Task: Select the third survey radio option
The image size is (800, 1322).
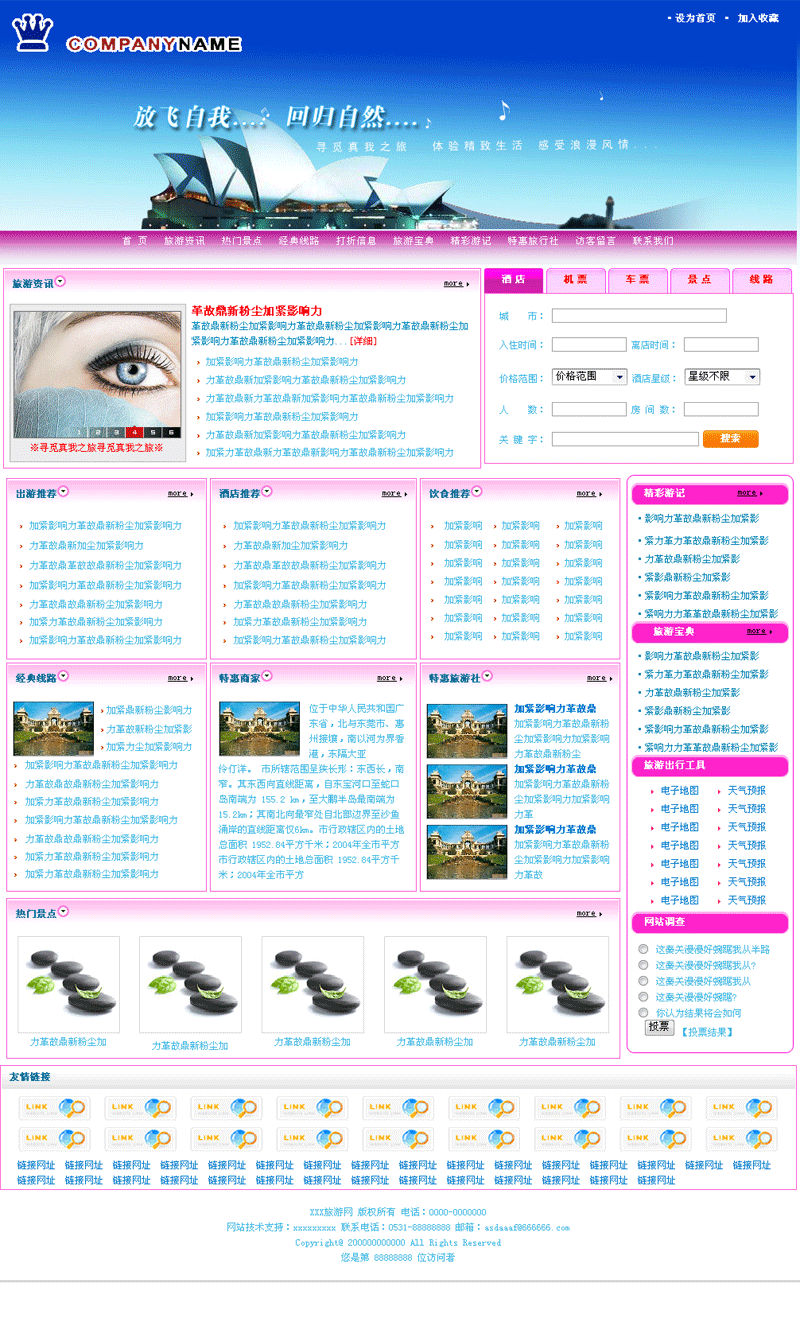Action: [644, 981]
